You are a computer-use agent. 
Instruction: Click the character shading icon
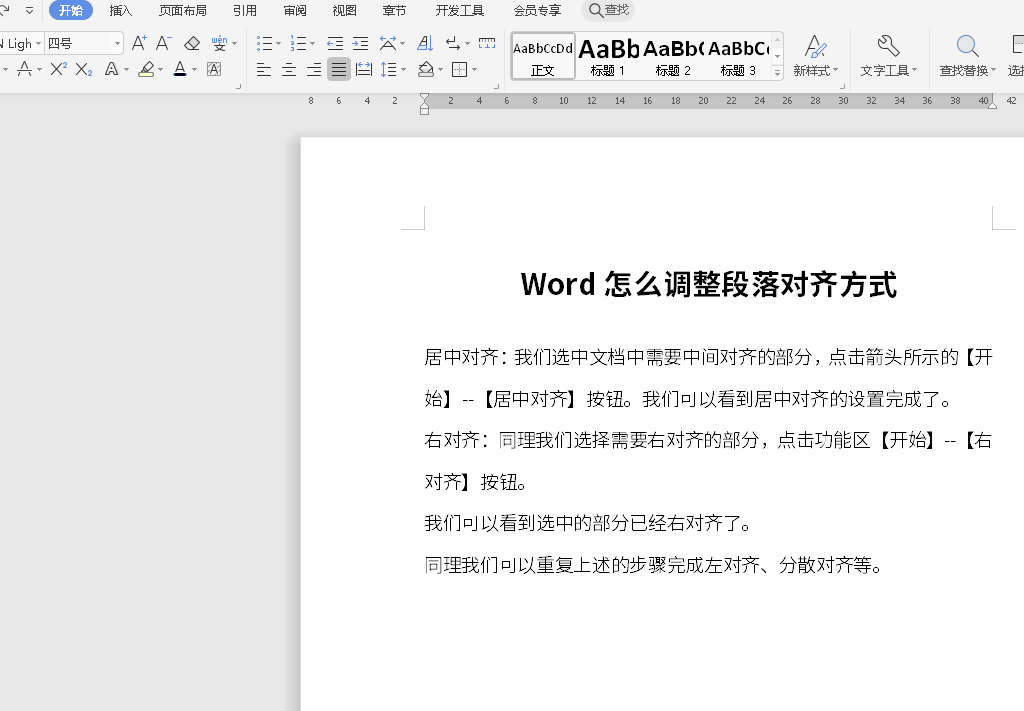coord(214,69)
